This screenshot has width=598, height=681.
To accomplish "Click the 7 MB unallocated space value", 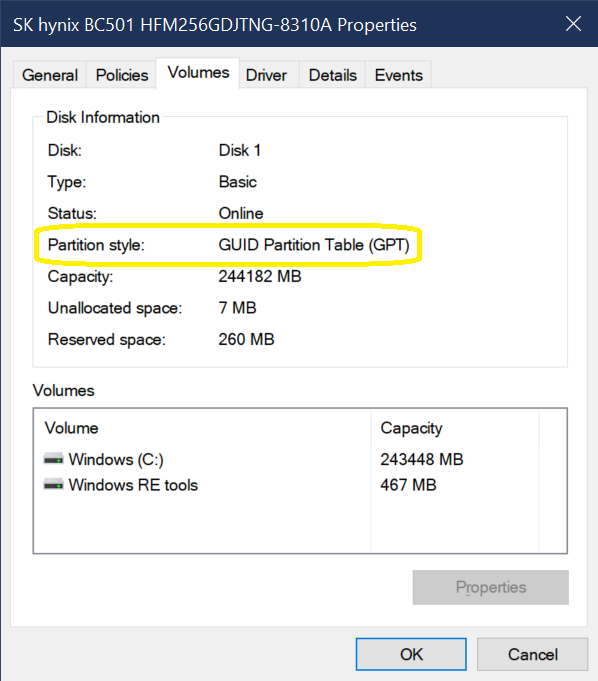I will (x=237, y=307).
